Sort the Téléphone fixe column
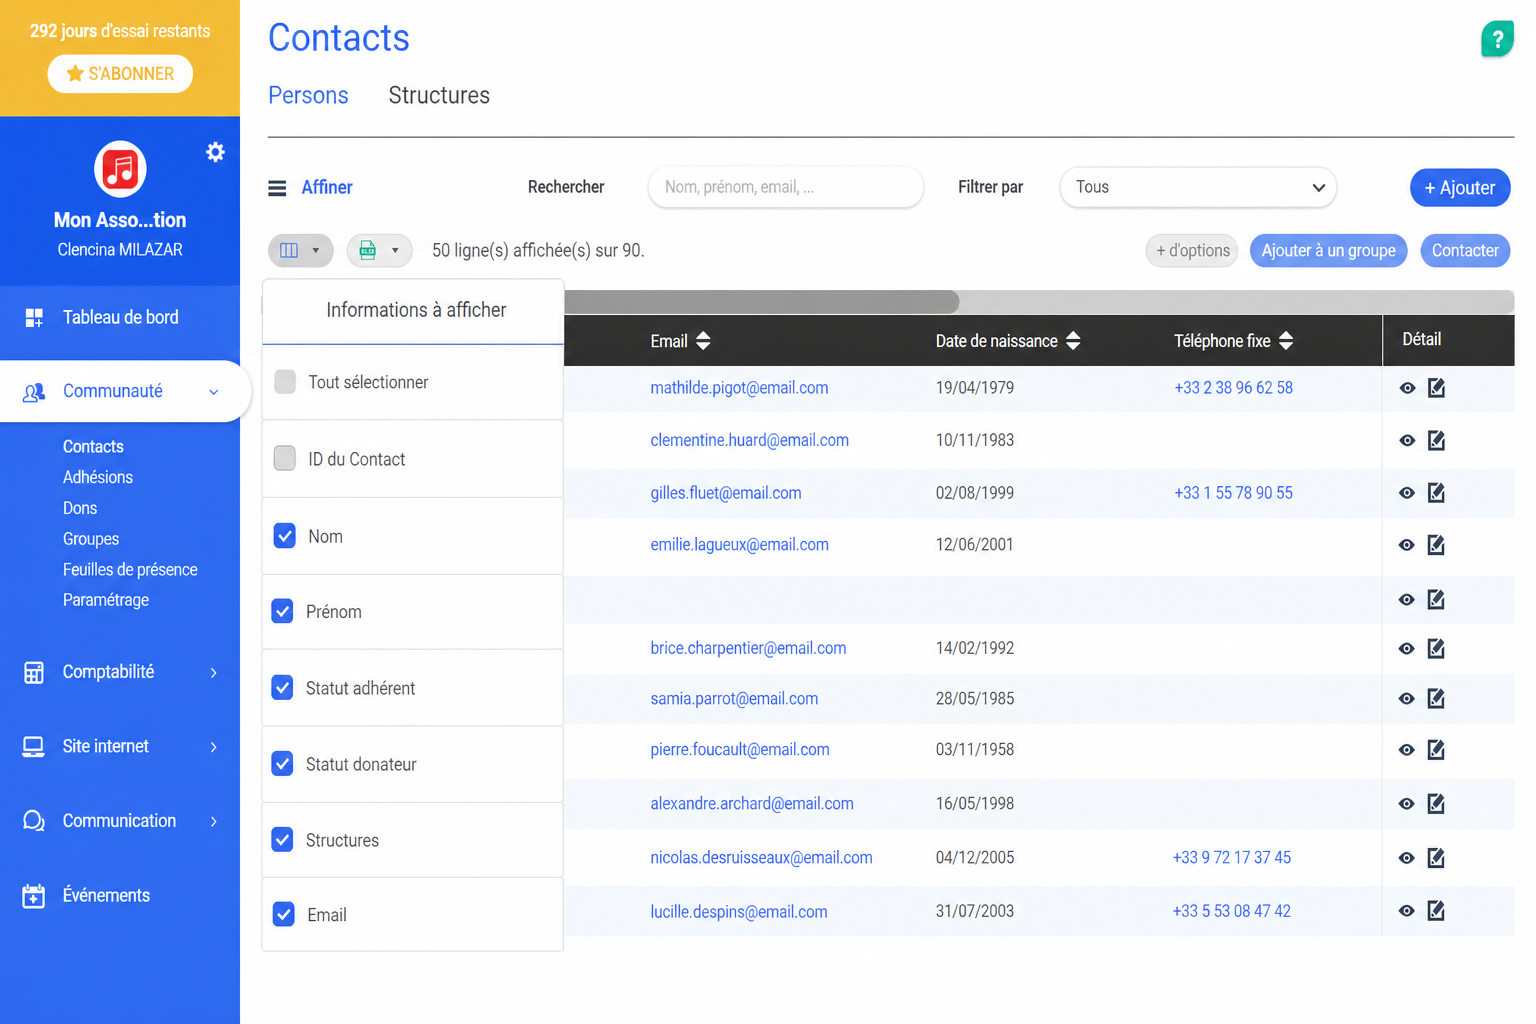Viewport: 1536px width, 1024px height. 1286,341
